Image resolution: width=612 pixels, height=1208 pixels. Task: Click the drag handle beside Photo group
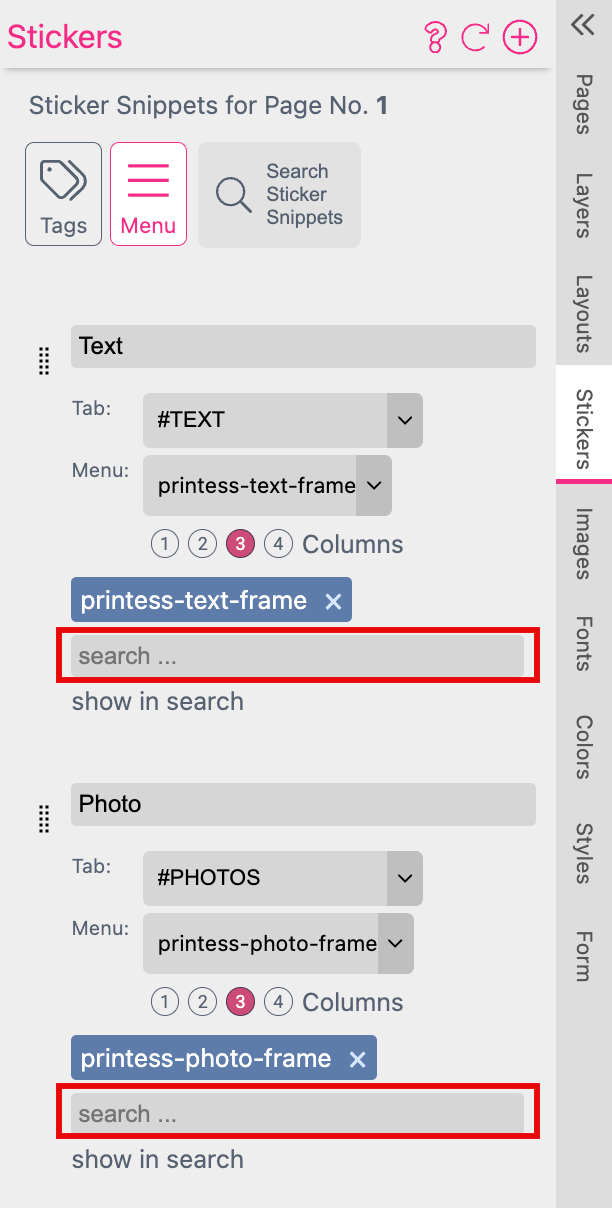(x=43, y=819)
